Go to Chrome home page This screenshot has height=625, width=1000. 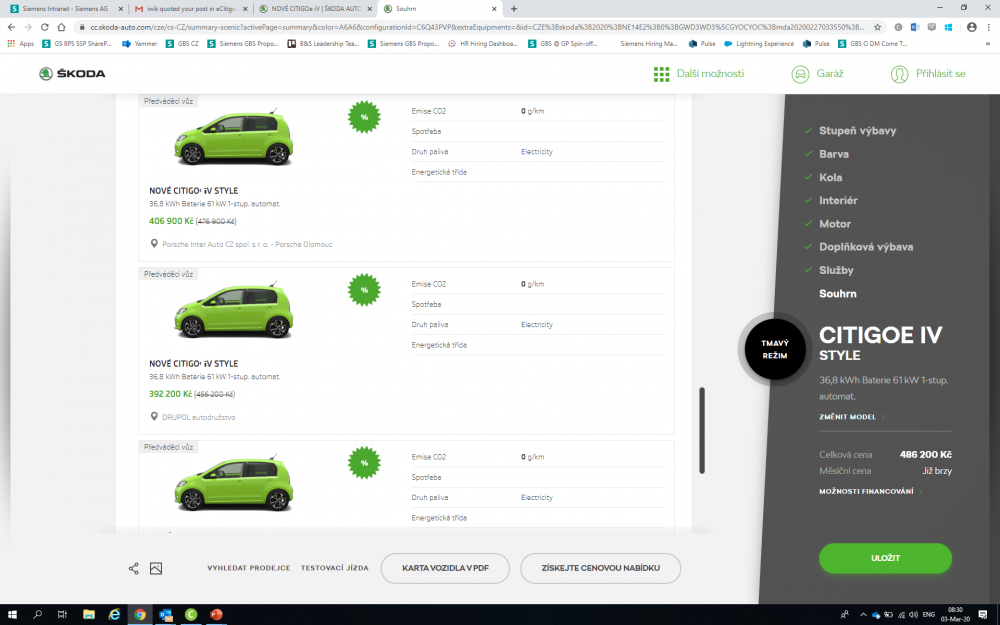(61, 27)
